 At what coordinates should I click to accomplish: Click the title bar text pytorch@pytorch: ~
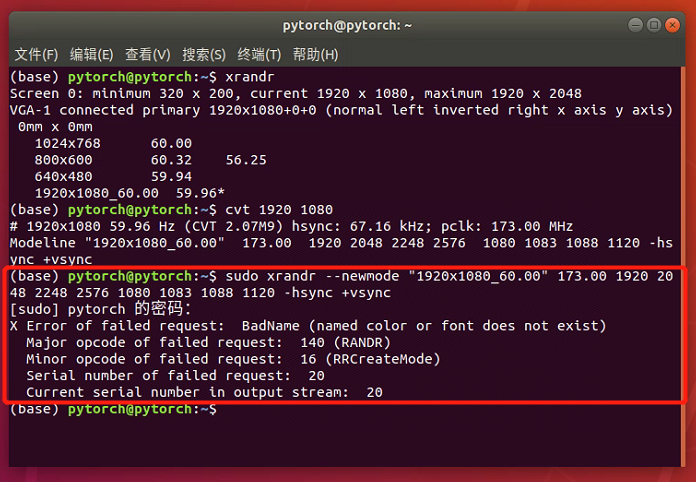347,26
